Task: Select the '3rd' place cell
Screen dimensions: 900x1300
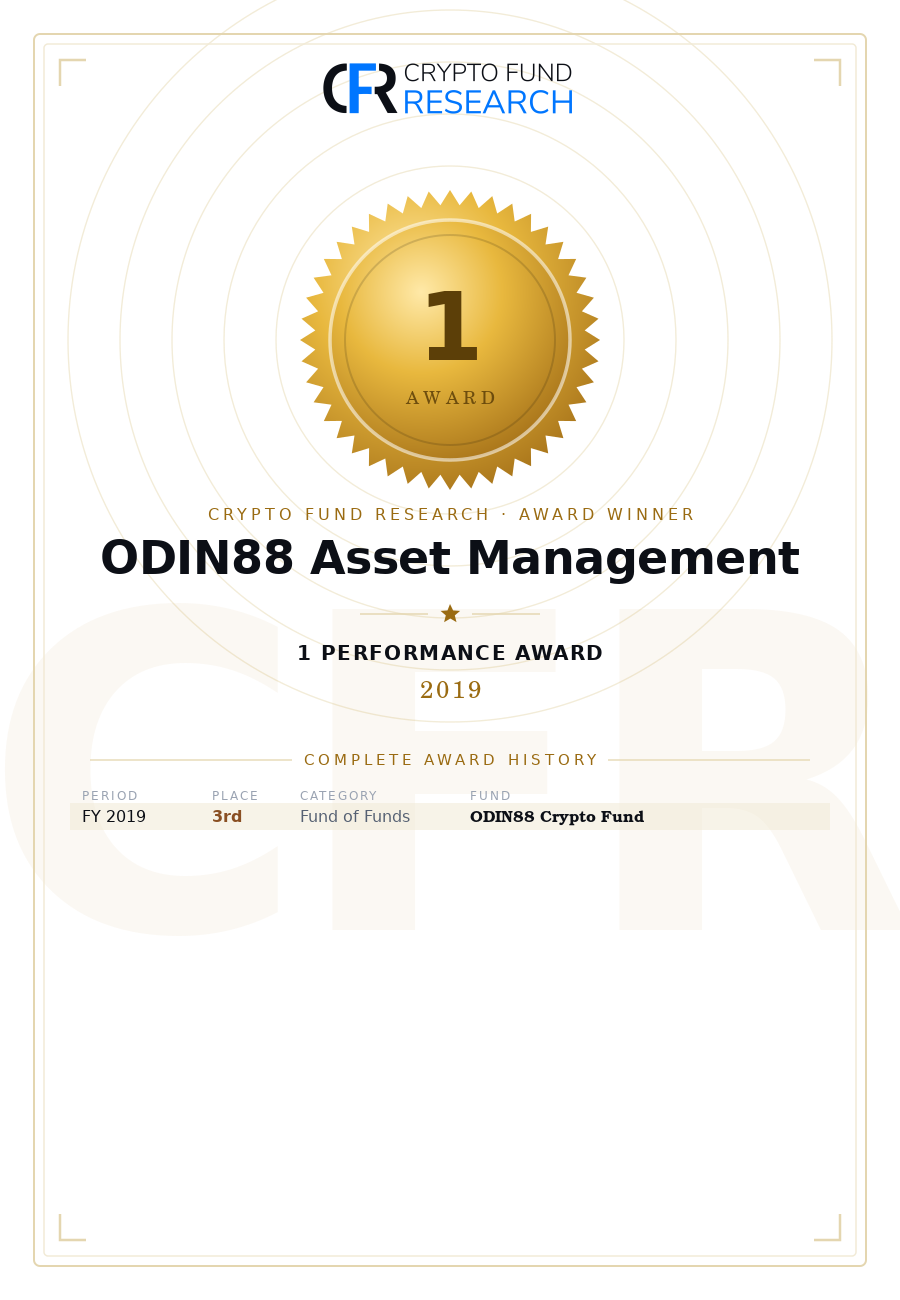Action: [227, 817]
